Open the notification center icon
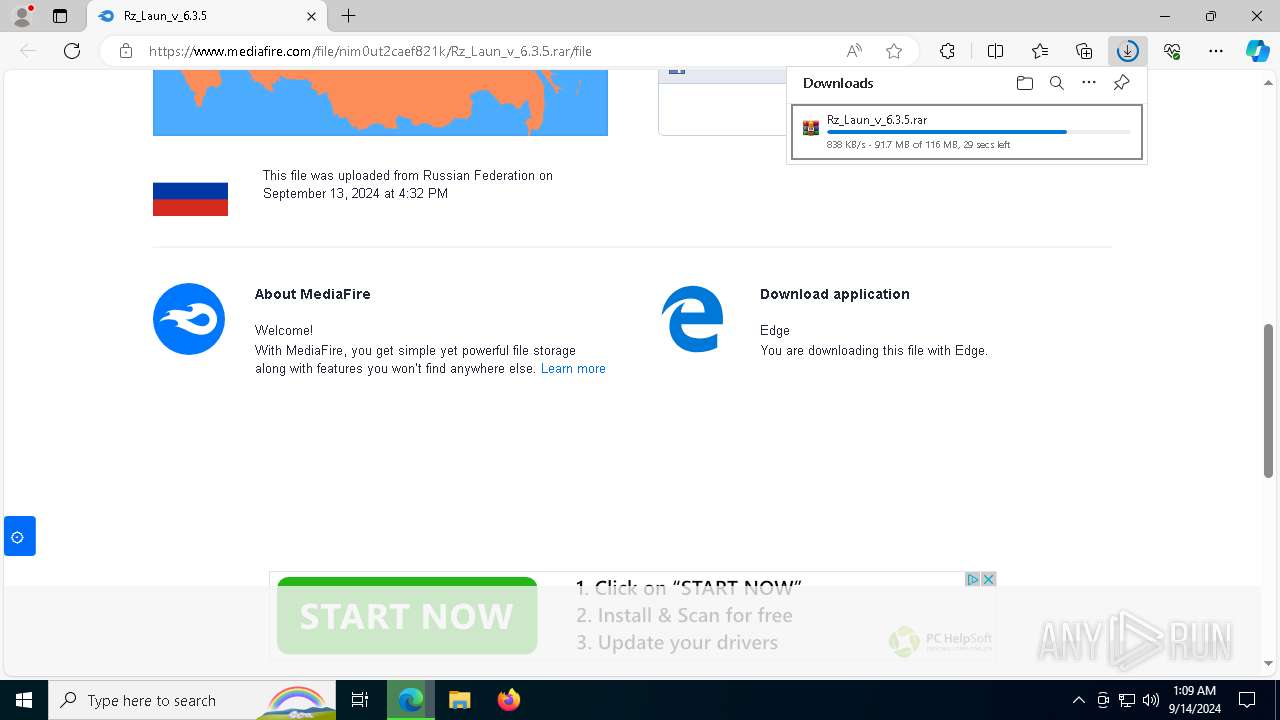Screen dimensions: 1280x720 point(1247,700)
